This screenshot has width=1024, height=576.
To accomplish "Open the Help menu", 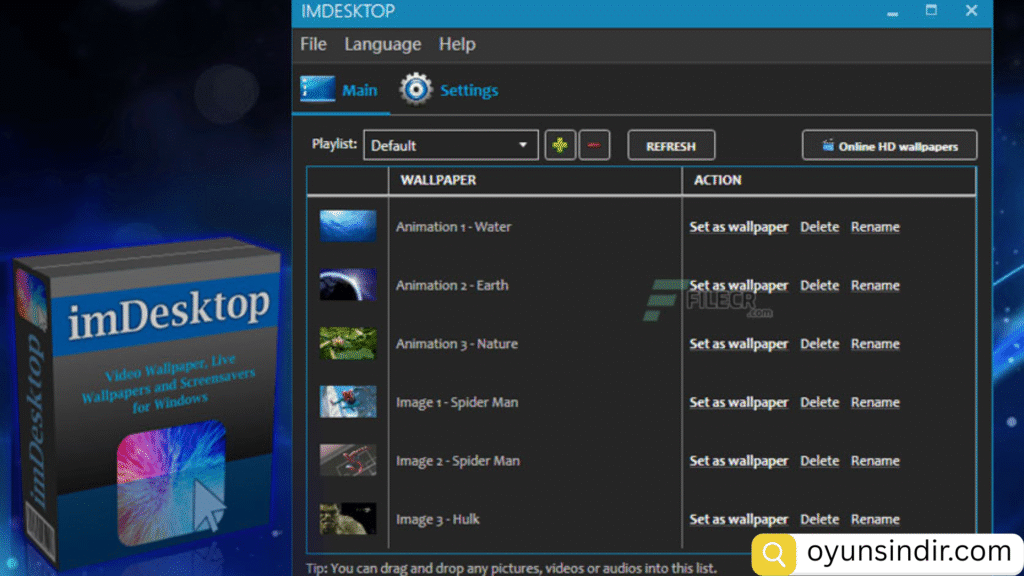I will (x=457, y=44).
